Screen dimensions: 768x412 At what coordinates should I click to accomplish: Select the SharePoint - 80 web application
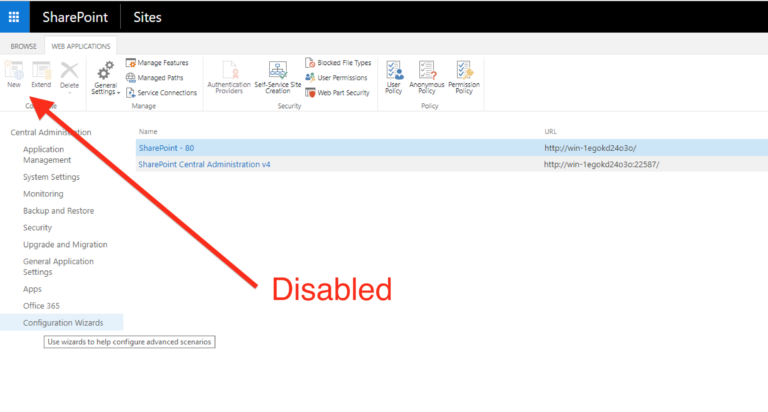pyautogui.click(x=166, y=148)
